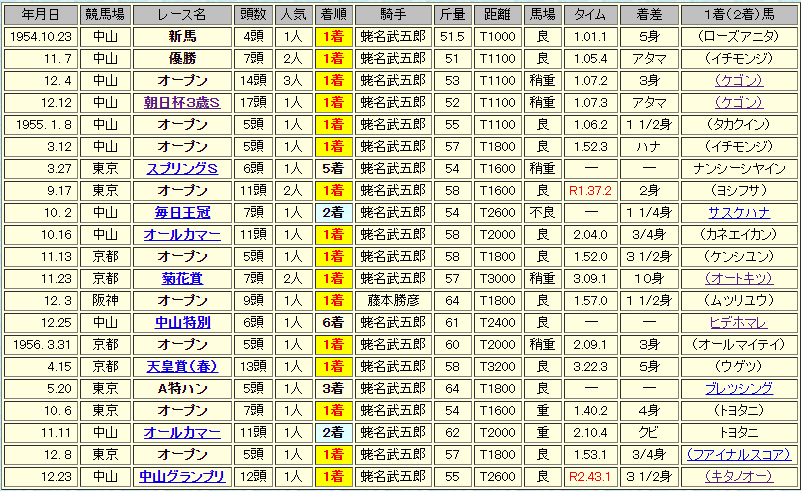The width and height of the screenshot is (801, 491).
Task: Open the キタノオー horse link
Action: tap(738, 476)
